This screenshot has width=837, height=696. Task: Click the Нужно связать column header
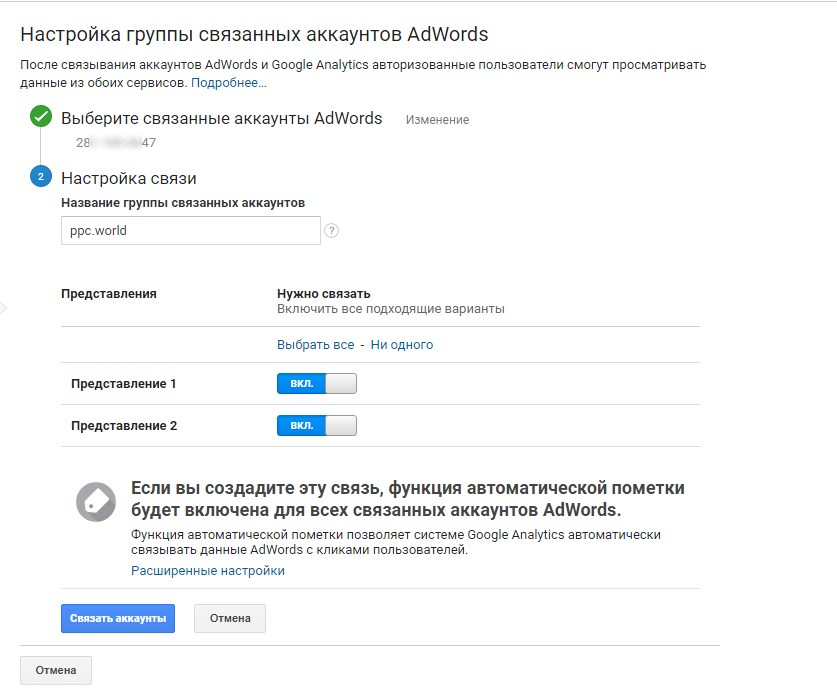coord(323,294)
